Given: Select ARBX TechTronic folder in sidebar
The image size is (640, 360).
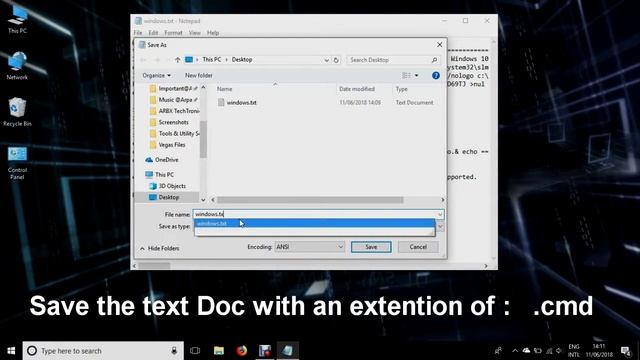Looking at the screenshot, I should tap(179, 111).
